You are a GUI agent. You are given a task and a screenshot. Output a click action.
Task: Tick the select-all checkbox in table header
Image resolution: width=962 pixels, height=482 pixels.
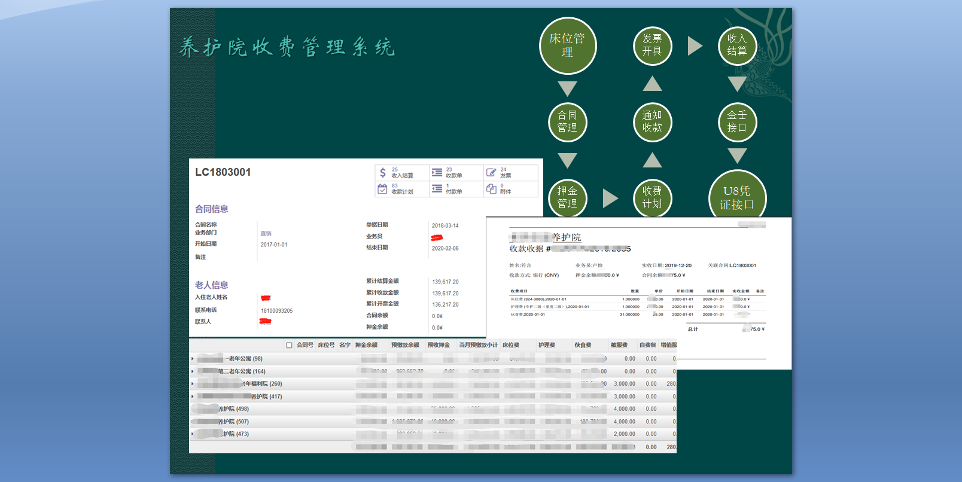(x=289, y=345)
